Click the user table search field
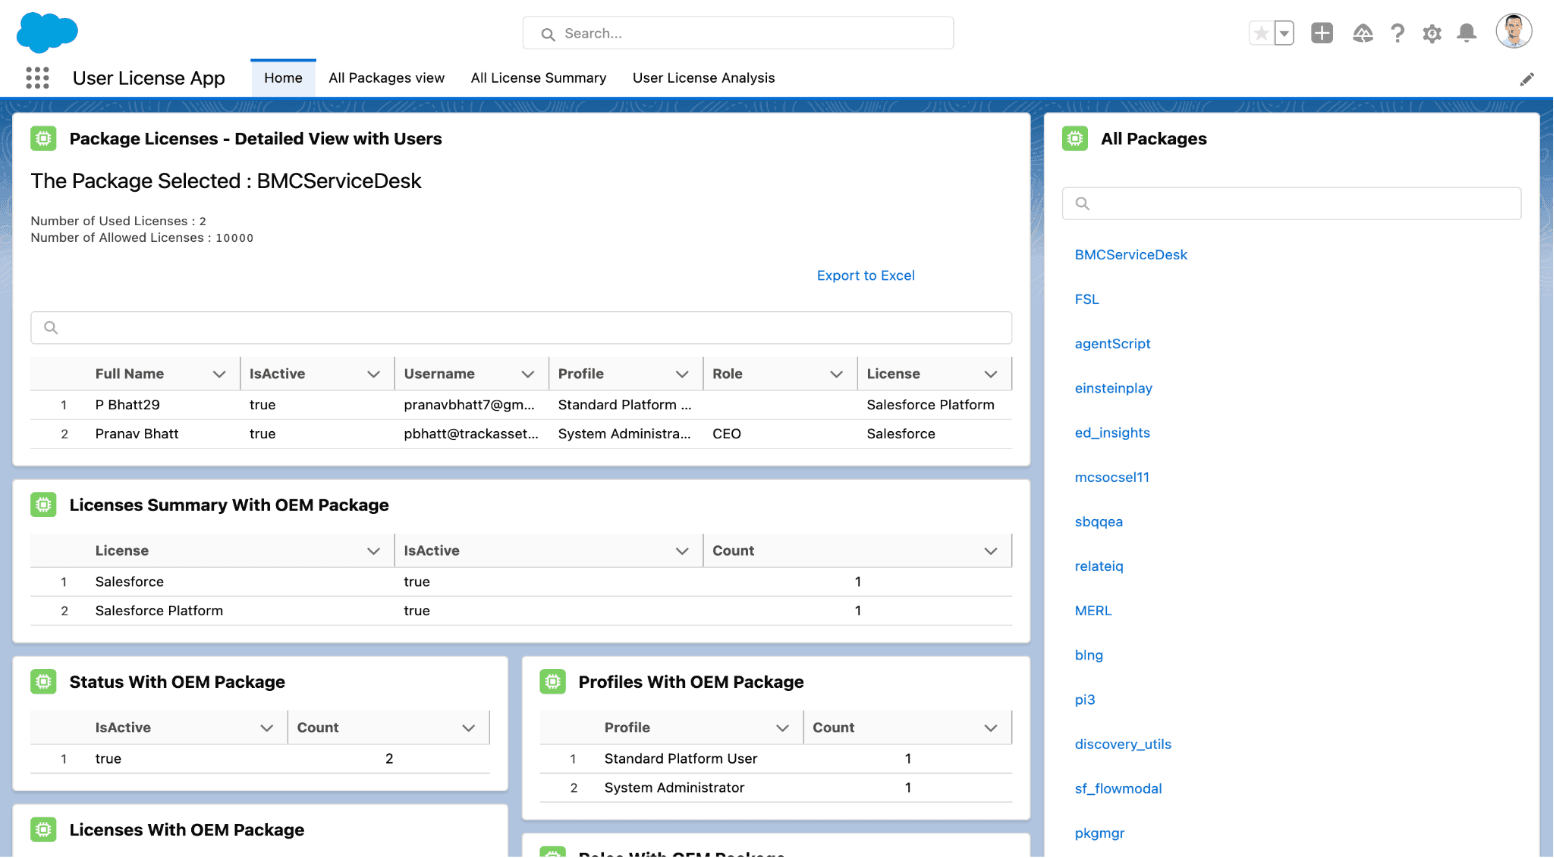This screenshot has height=858, width=1554. click(x=521, y=327)
